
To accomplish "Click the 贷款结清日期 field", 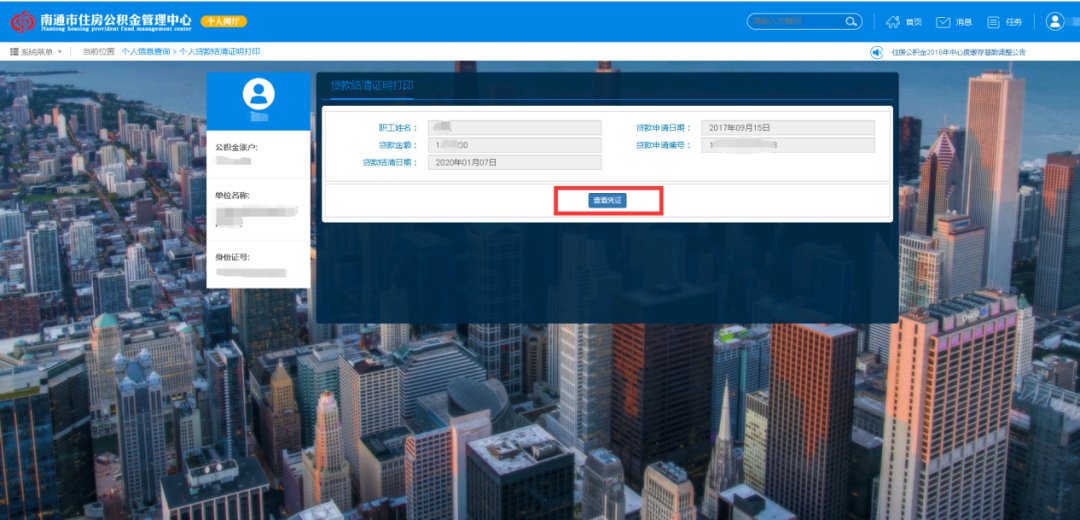I will [x=515, y=162].
